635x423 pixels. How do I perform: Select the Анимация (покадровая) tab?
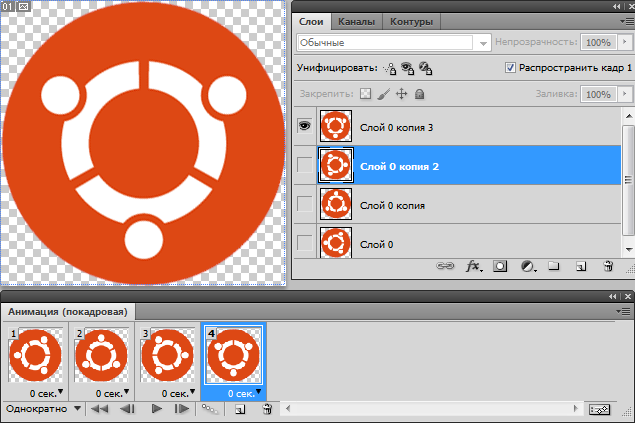coord(68,312)
